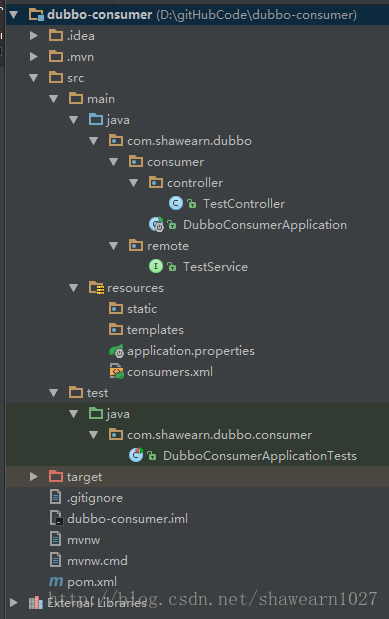Viewport: 389px width, 619px height.
Task: Select the application.properties file
Action: pos(191,351)
